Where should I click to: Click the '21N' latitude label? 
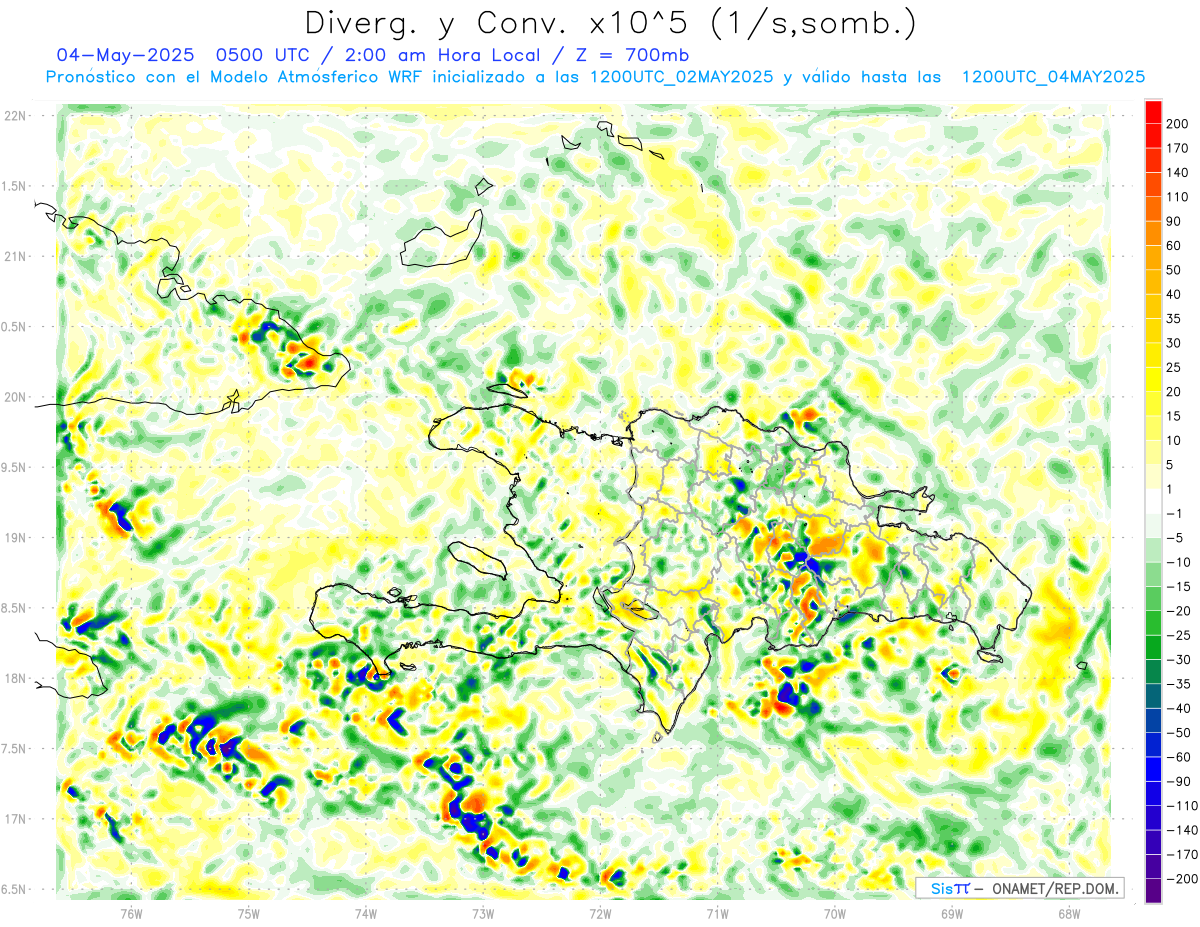(17, 256)
